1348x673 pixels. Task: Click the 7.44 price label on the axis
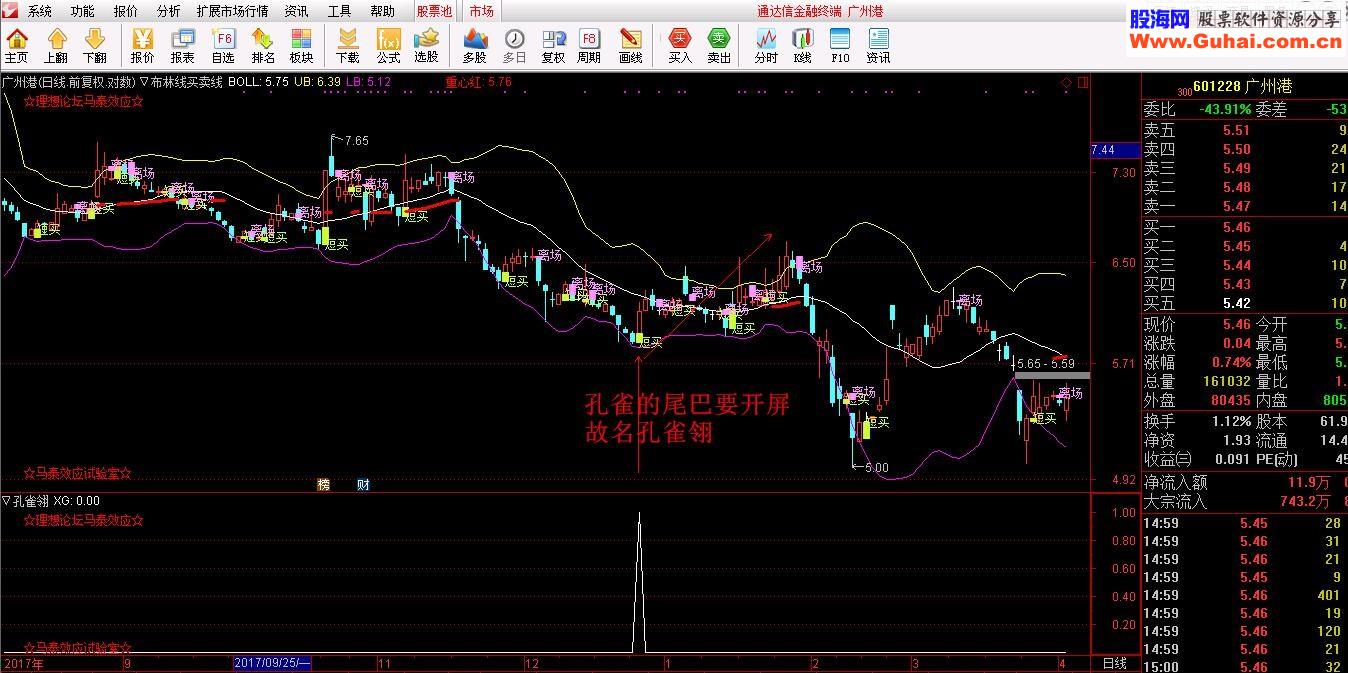click(x=1115, y=150)
